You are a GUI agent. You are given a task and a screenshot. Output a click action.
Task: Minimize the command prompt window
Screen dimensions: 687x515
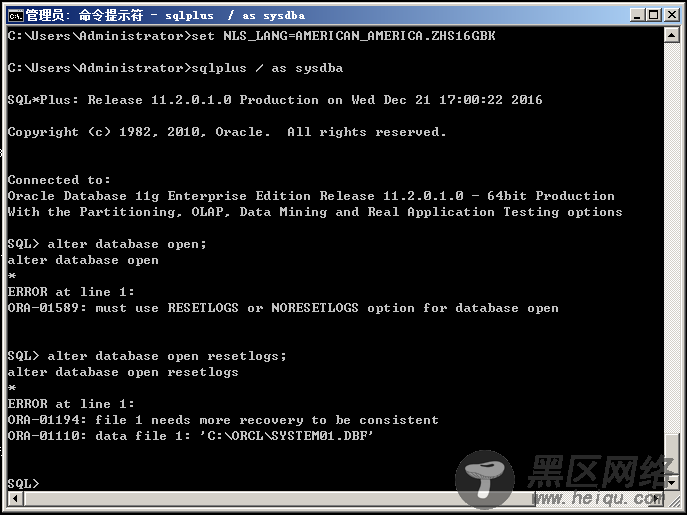[637, 15]
